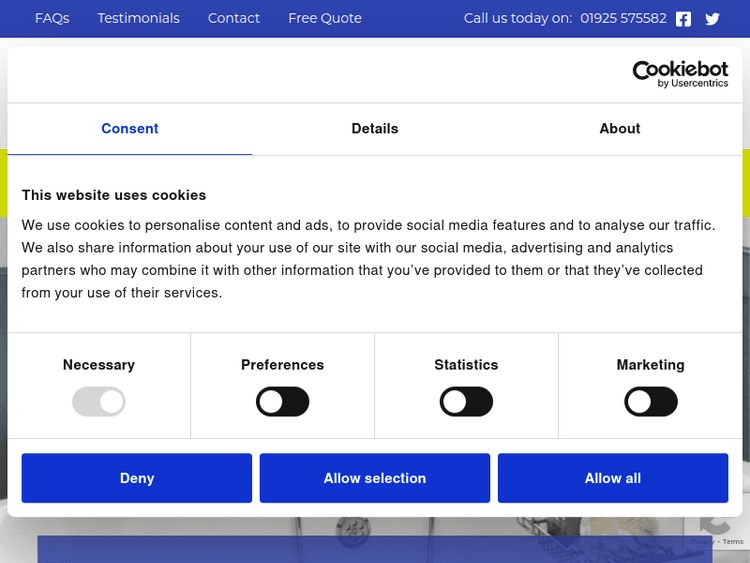Enable the Statistics cookies toggle
Viewport: 750px width, 563px height.
point(466,402)
